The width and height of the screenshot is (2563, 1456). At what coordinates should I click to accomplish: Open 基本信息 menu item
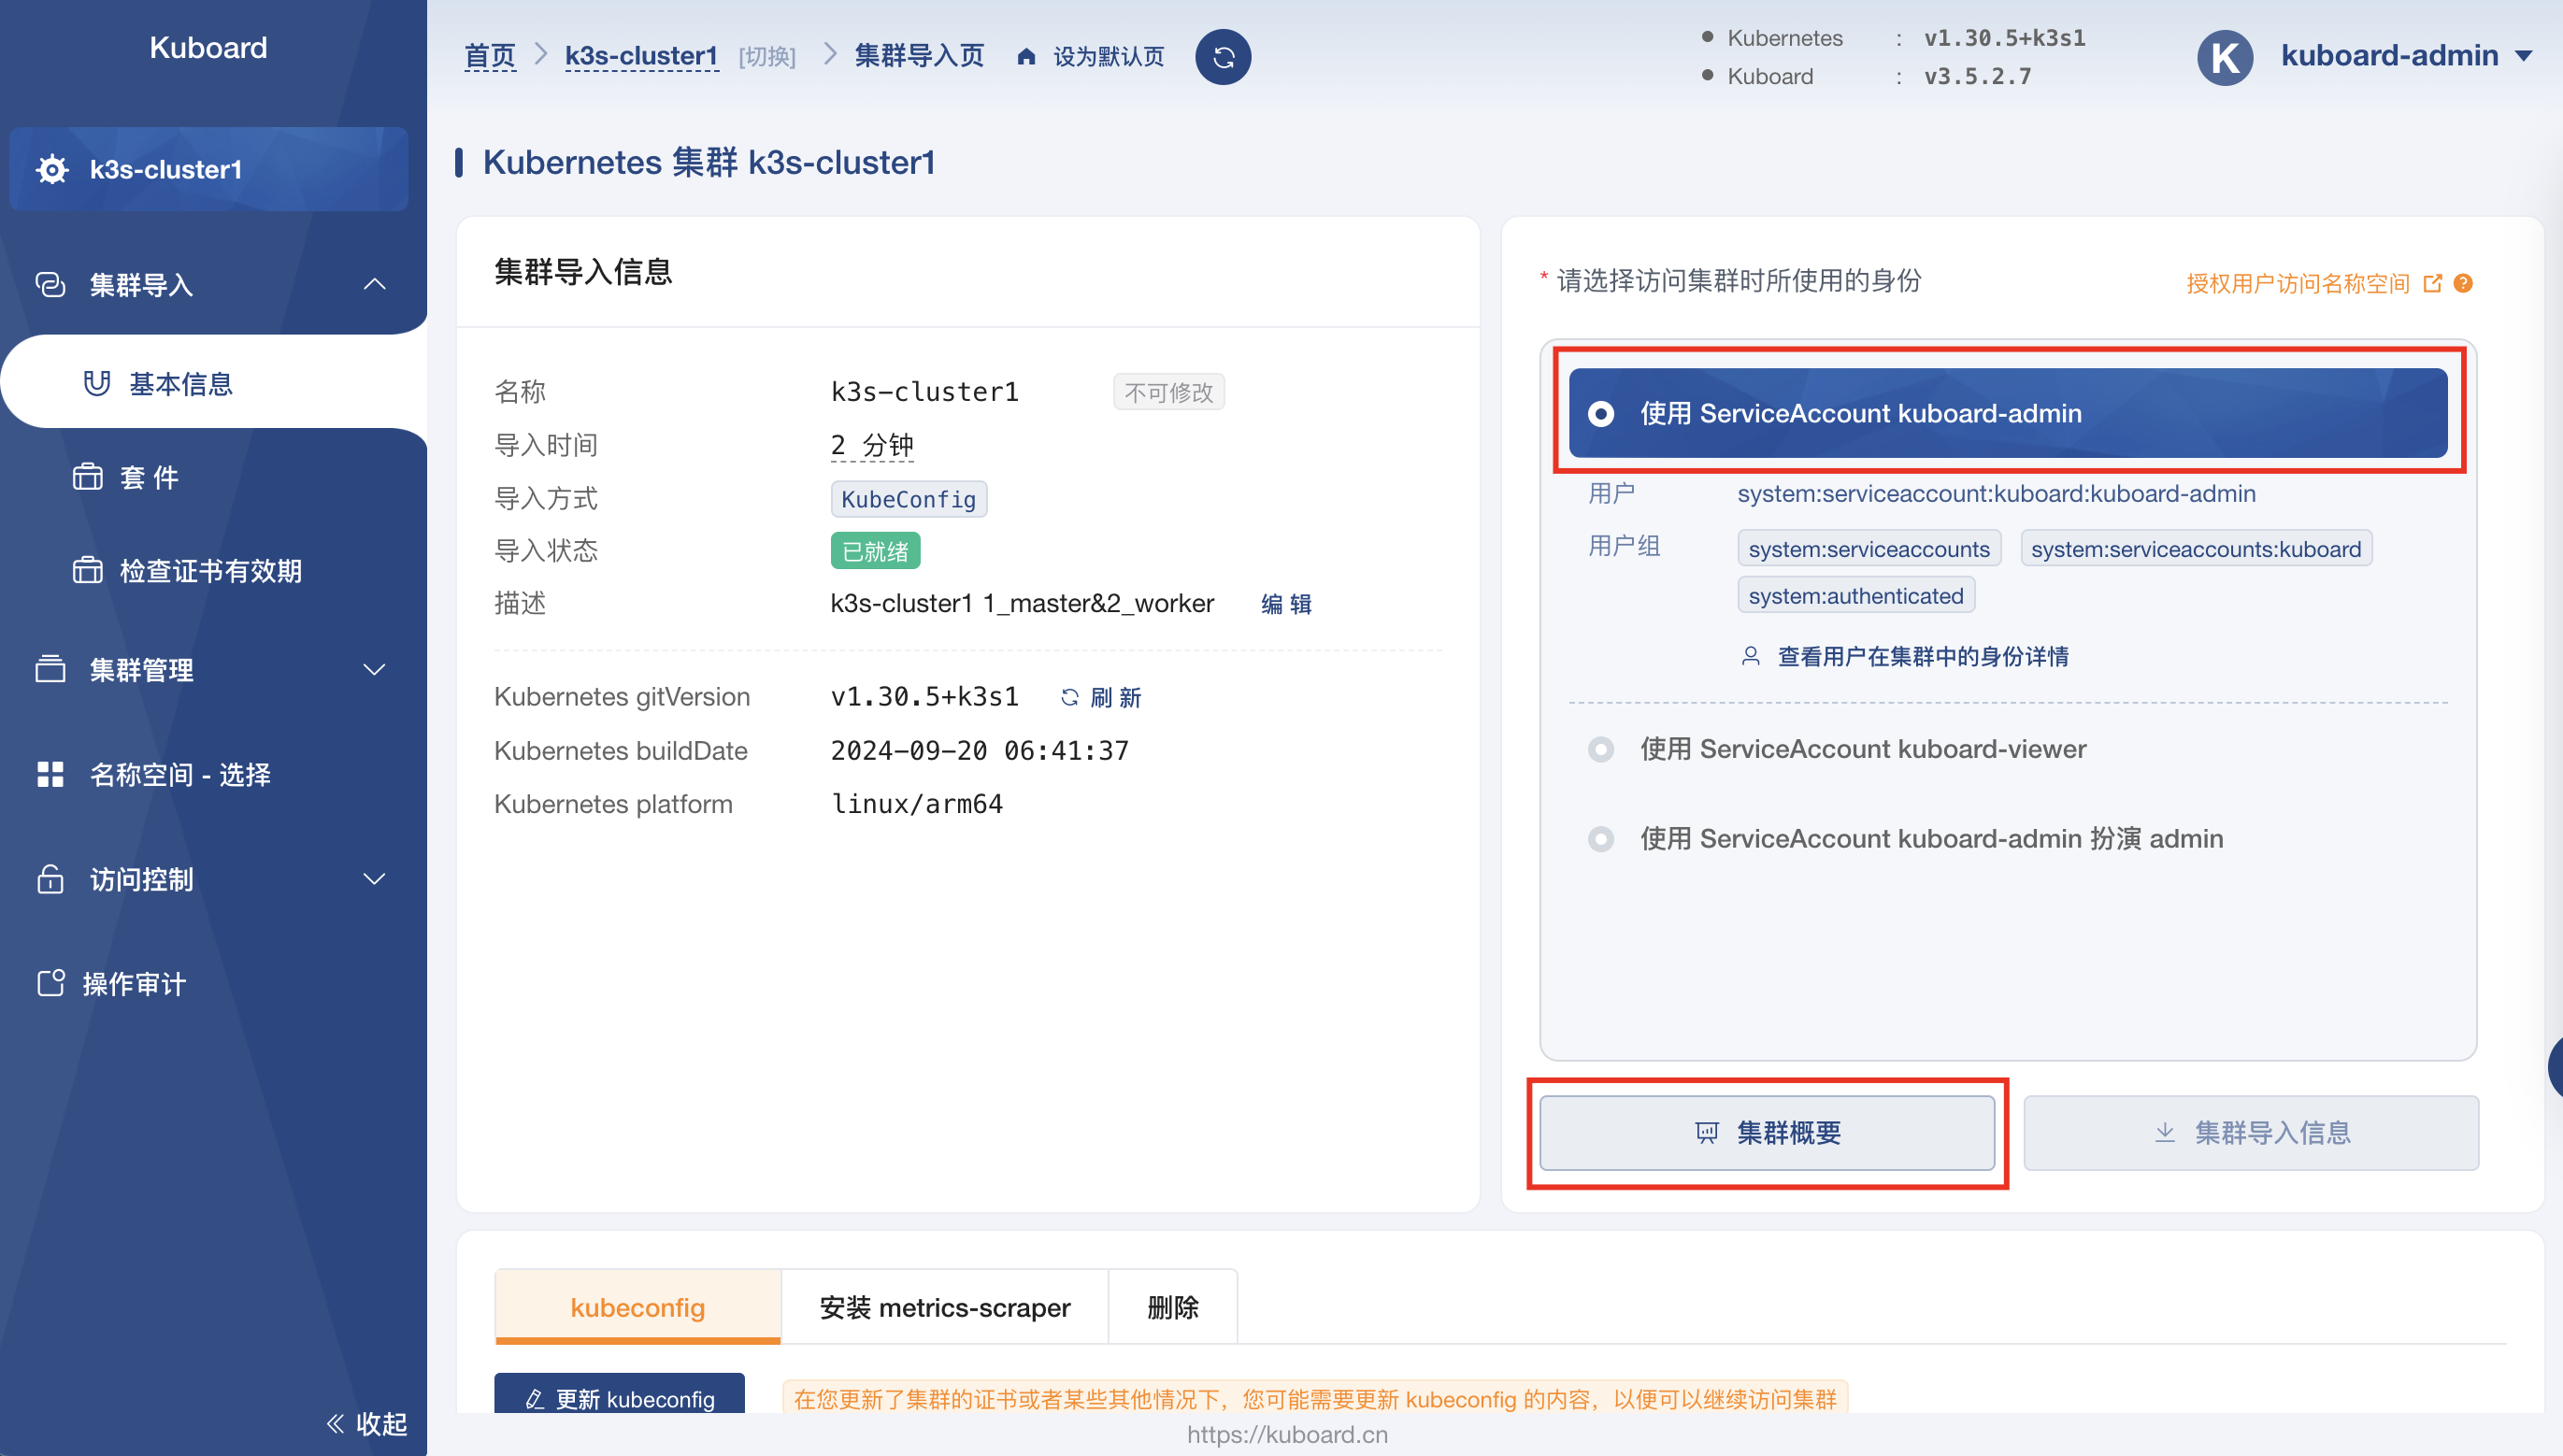point(214,383)
